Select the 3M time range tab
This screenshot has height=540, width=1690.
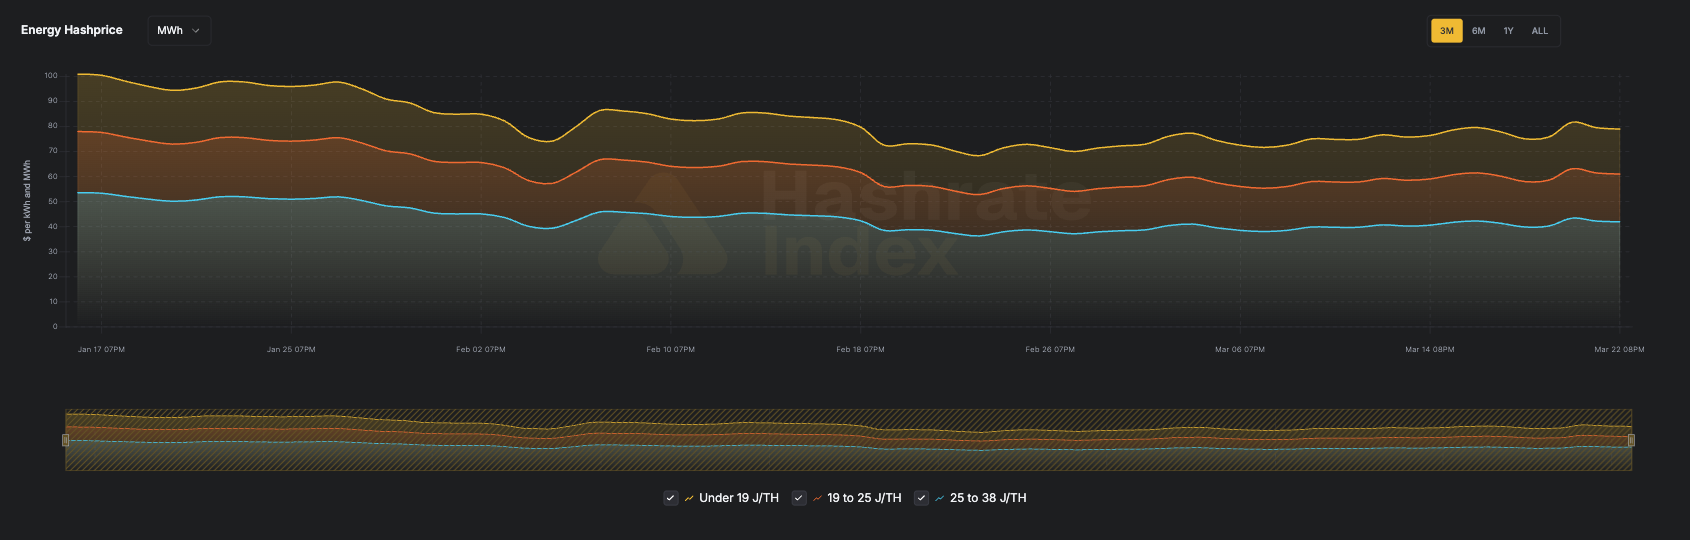point(1446,31)
